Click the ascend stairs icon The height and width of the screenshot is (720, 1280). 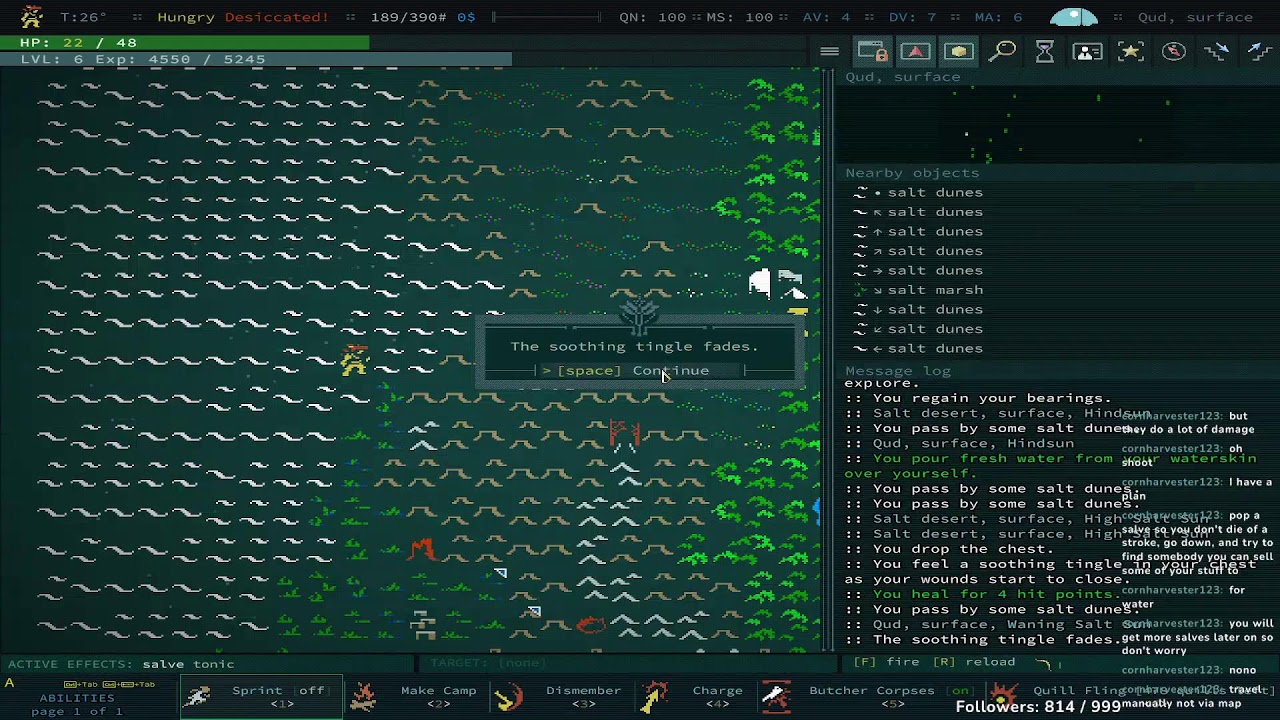(x=1259, y=52)
